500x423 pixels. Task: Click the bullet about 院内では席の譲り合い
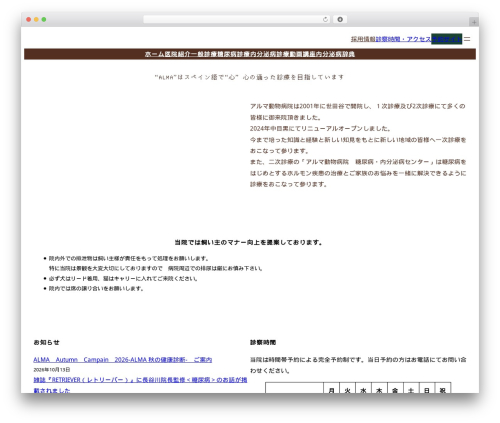(x=96, y=288)
